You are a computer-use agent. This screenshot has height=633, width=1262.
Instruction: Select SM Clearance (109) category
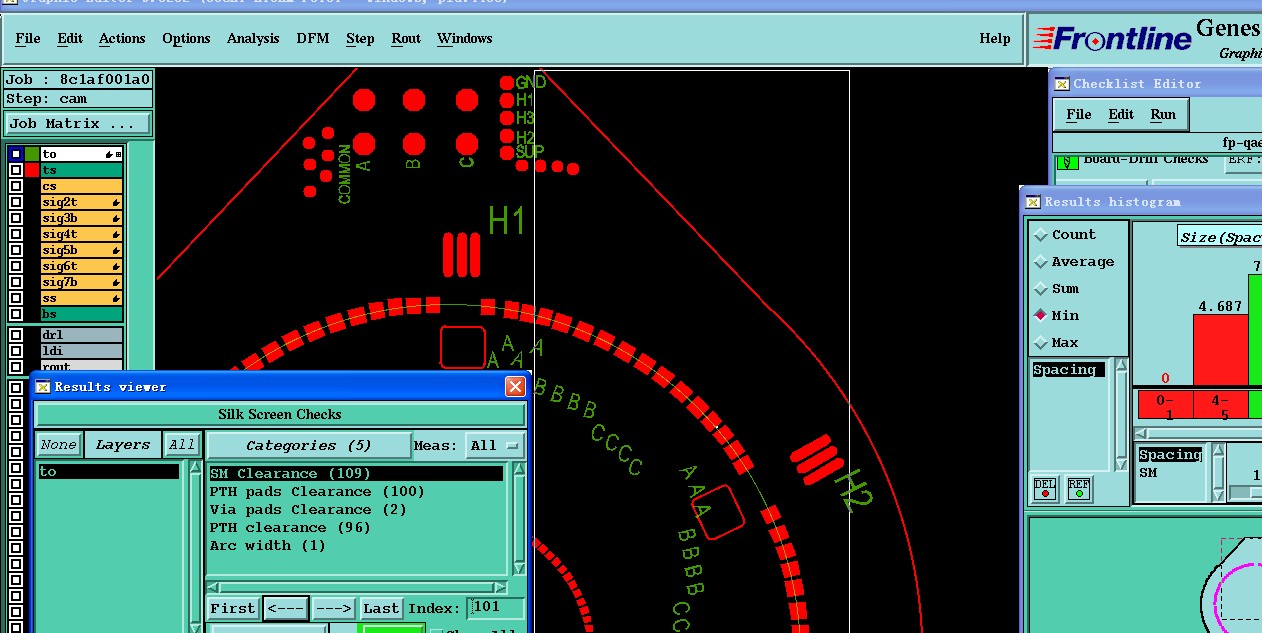[x=355, y=474]
